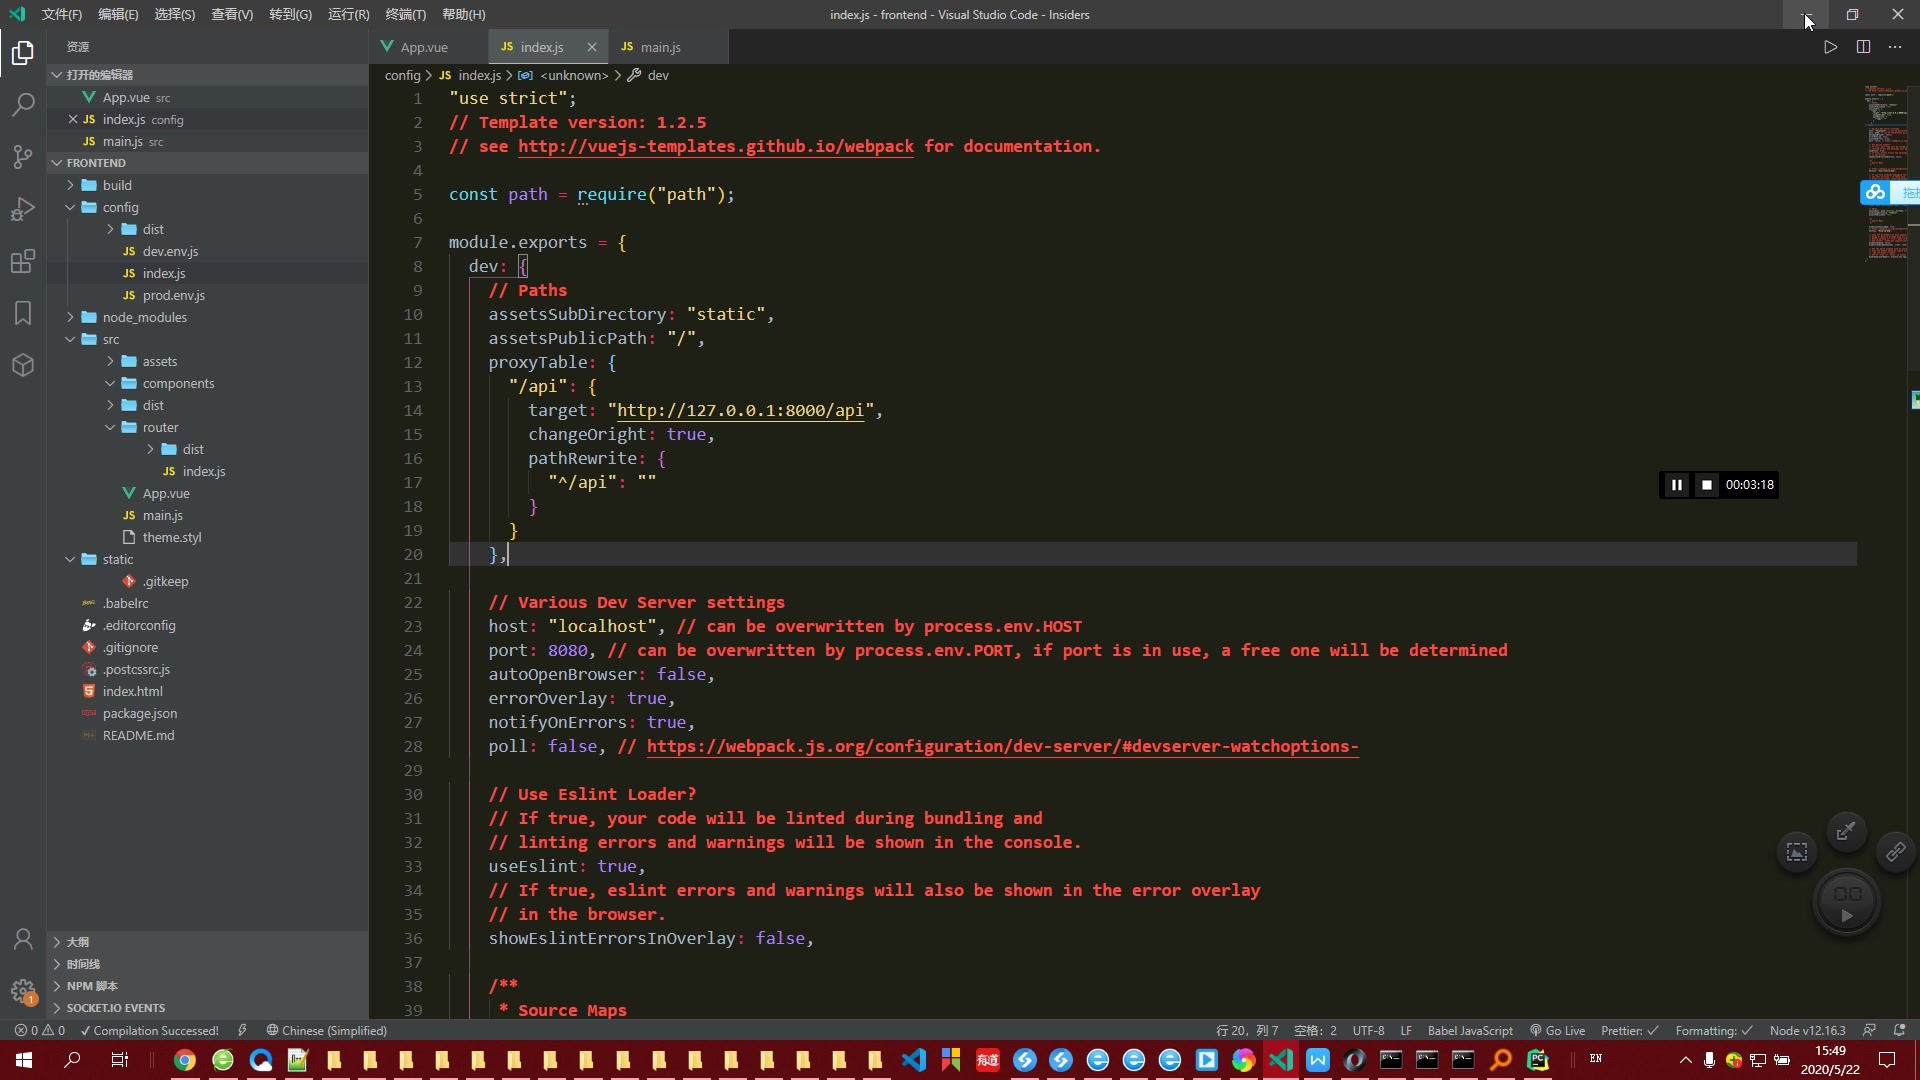Viewport: 1920px width, 1080px height.
Task: Click the lightning bolt status icon
Action: pyautogui.click(x=242, y=1030)
